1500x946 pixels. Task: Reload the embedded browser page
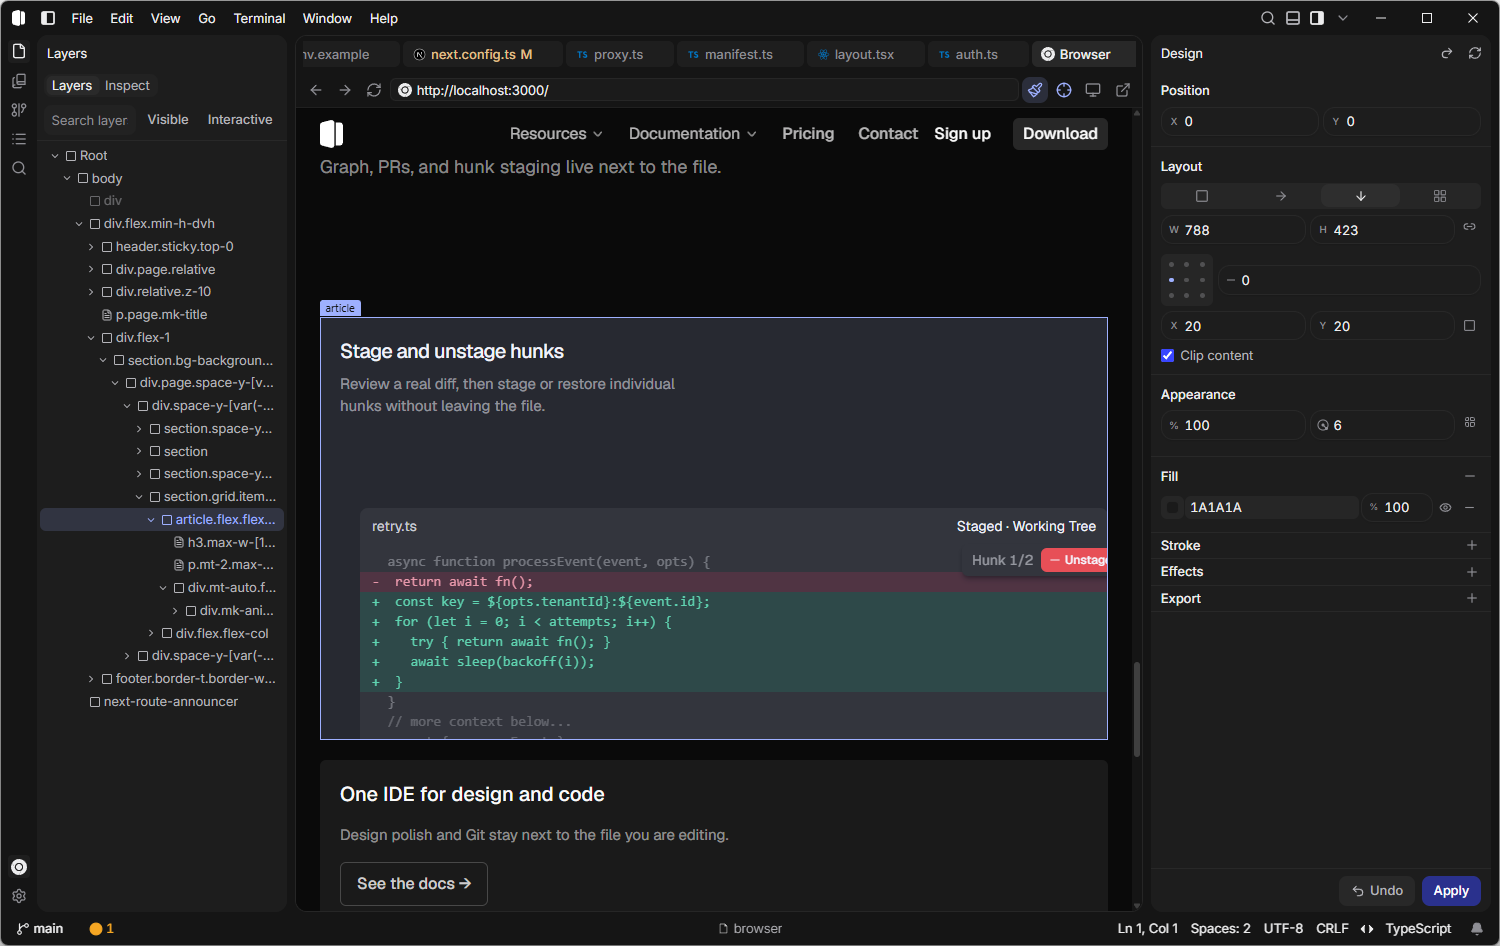[x=374, y=90]
